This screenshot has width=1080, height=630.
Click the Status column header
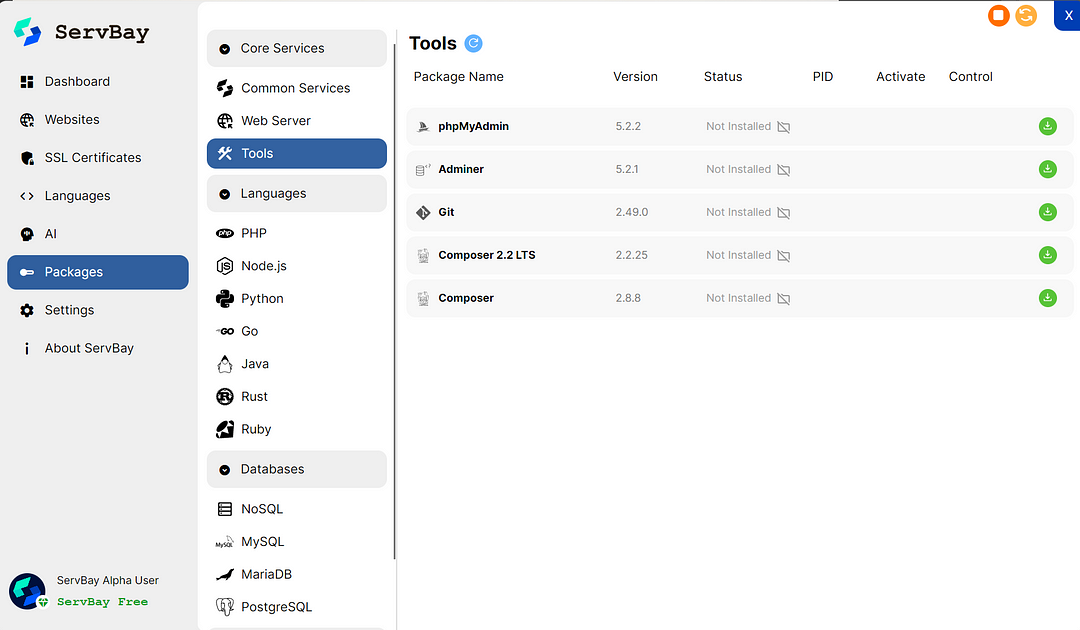(723, 76)
